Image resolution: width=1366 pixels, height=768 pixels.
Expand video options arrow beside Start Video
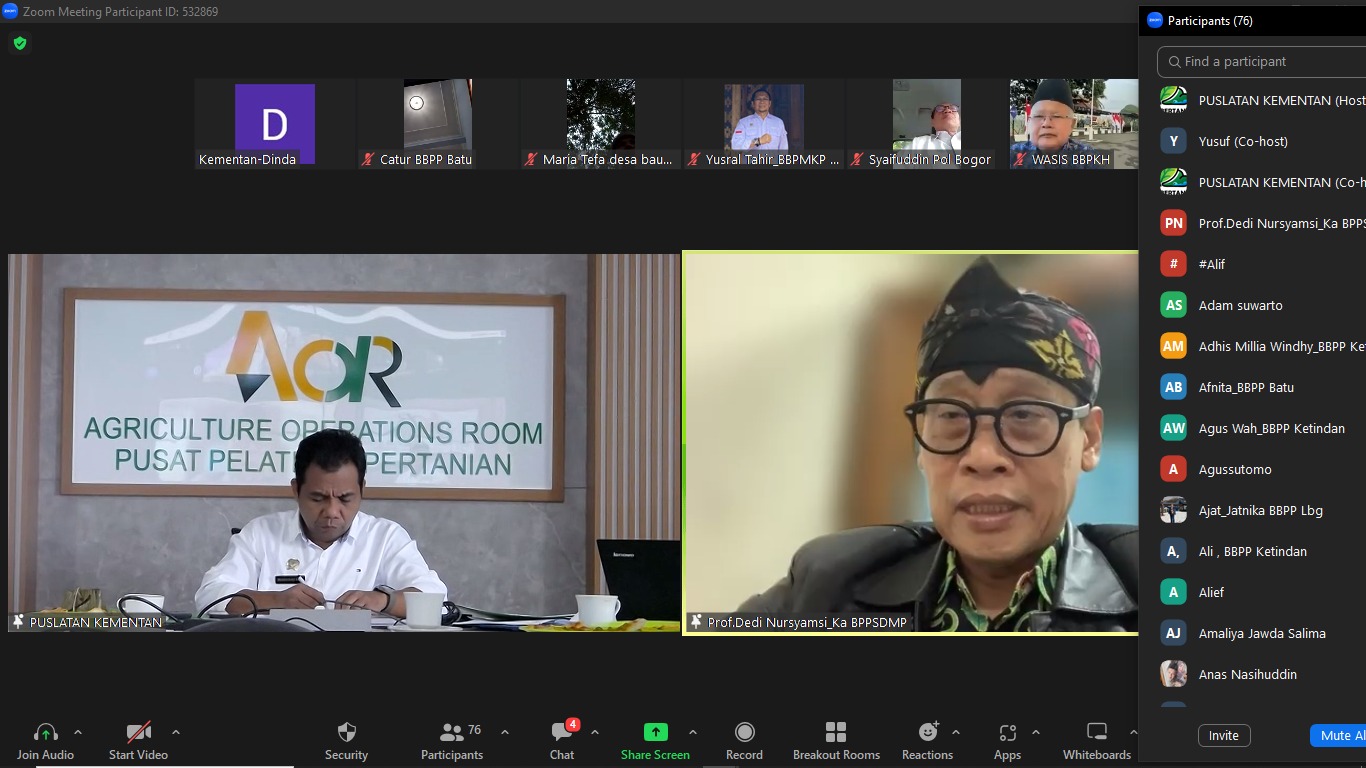tap(176, 732)
